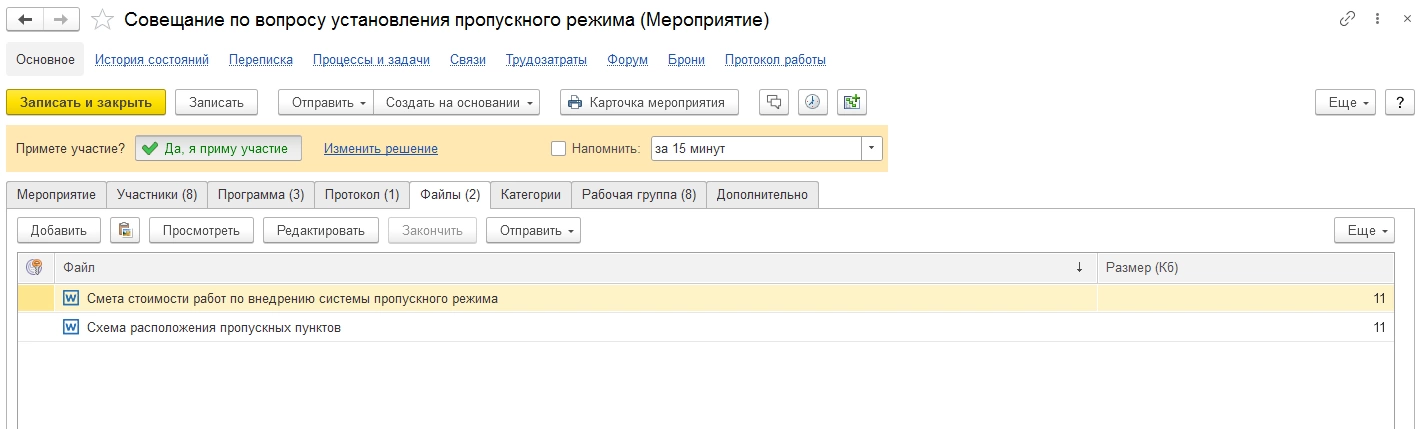Open the Протокол (1) tab
This screenshot has width=1428, height=429.
point(362,195)
